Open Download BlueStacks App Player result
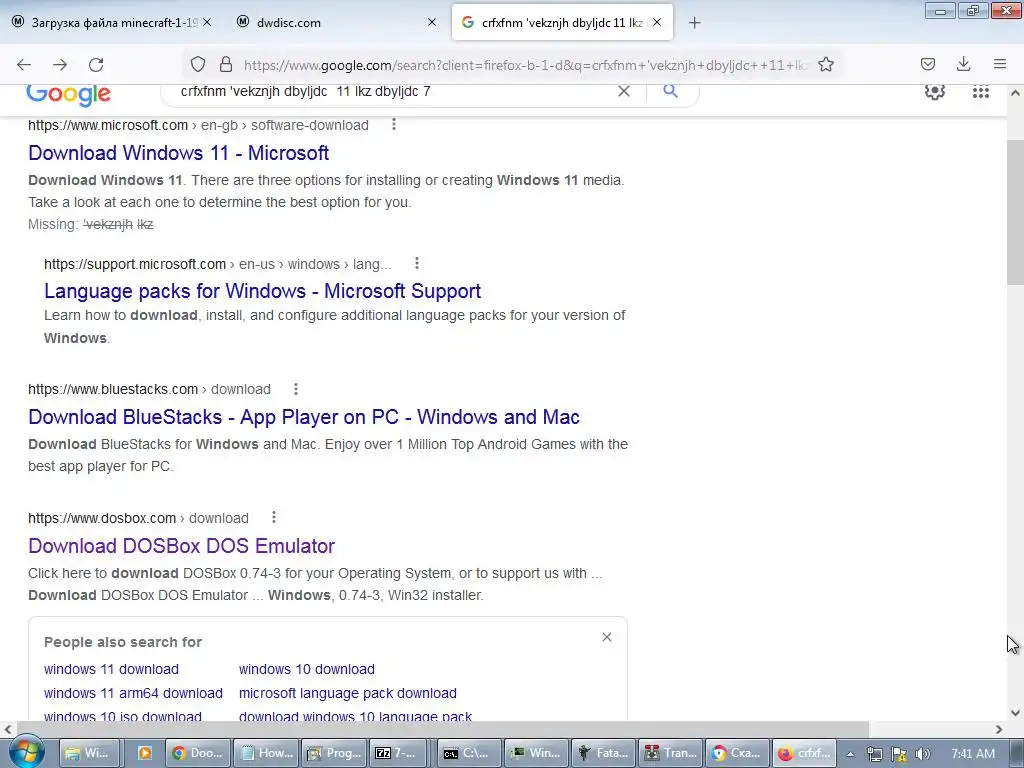Viewport: 1024px width, 768px height. (304, 417)
